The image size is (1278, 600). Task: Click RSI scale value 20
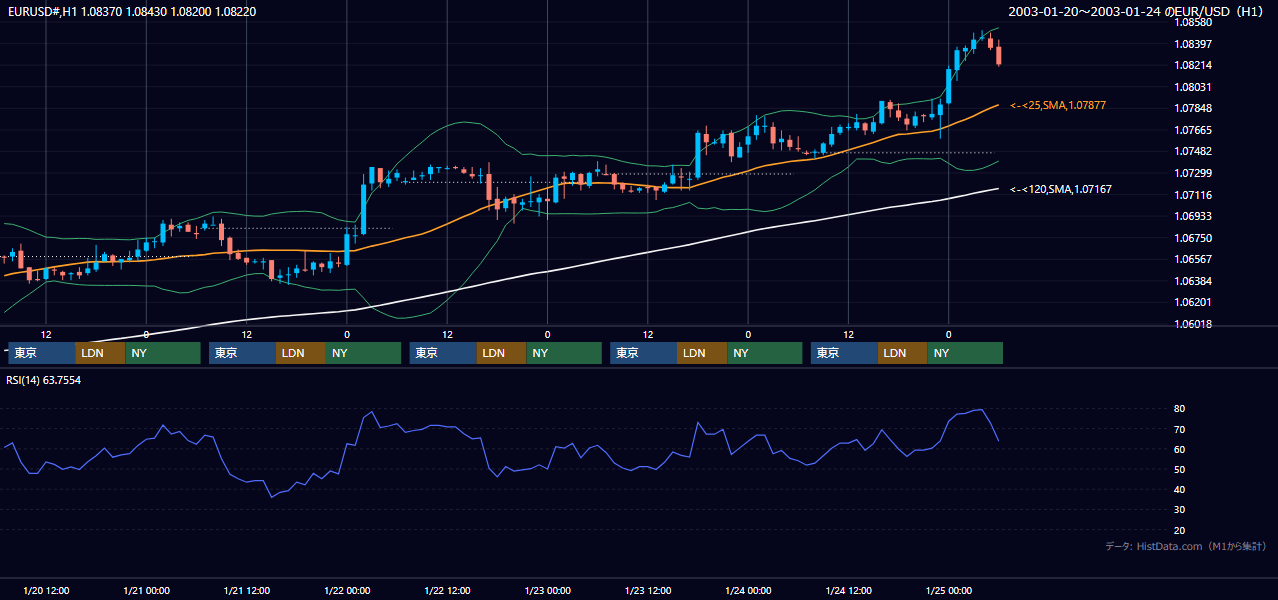pyautogui.click(x=1180, y=530)
